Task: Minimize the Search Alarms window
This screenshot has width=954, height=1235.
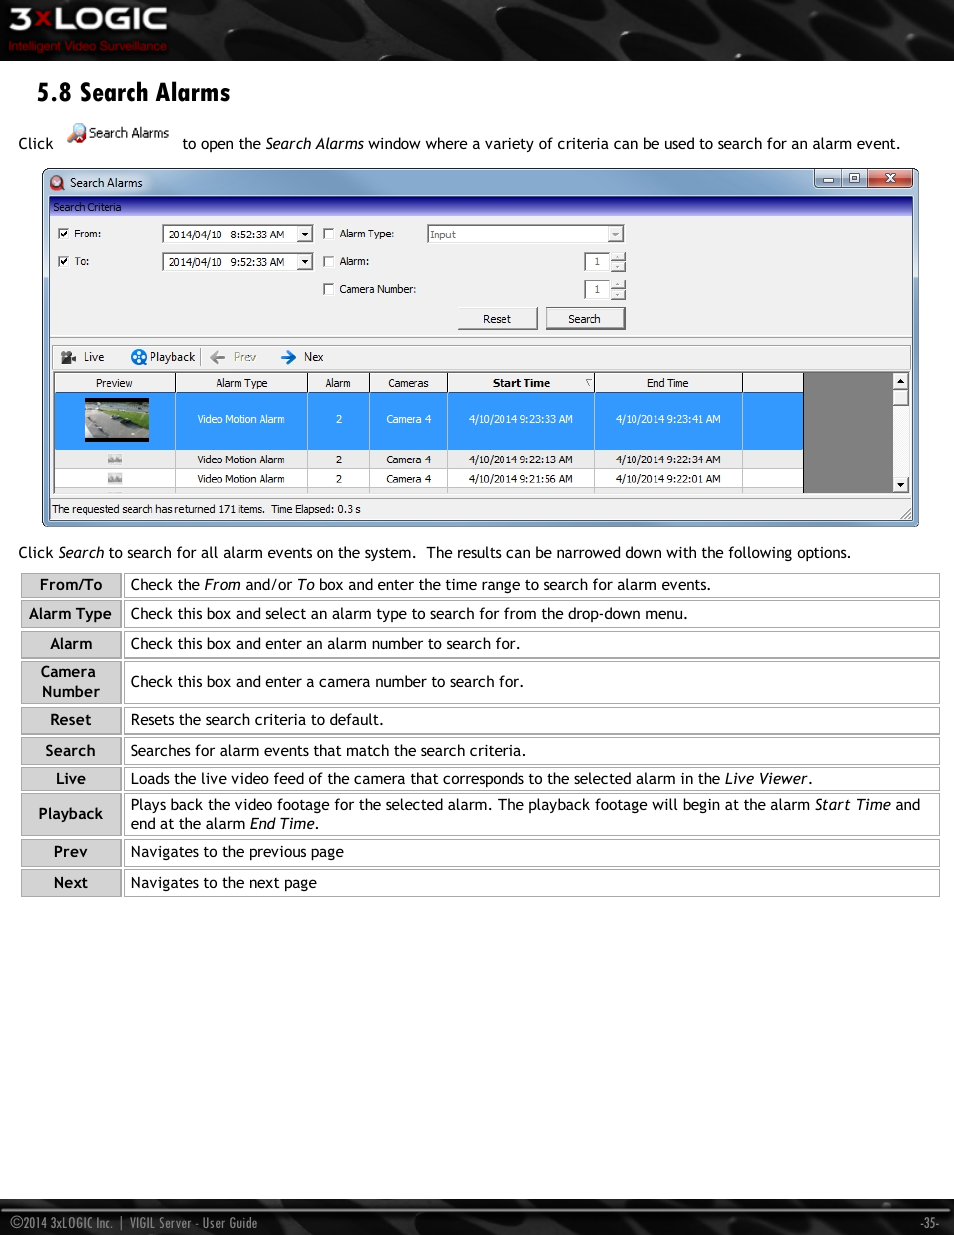Action: [828, 179]
